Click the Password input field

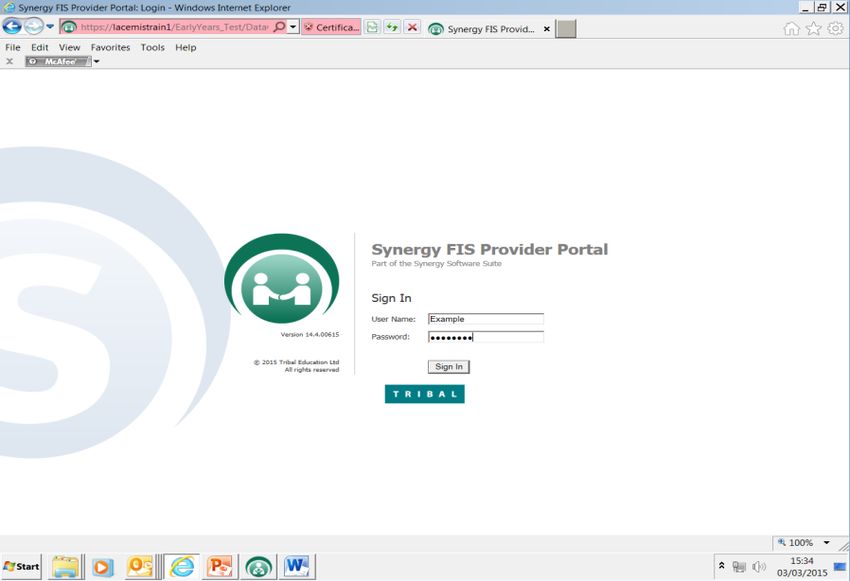point(486,337)
